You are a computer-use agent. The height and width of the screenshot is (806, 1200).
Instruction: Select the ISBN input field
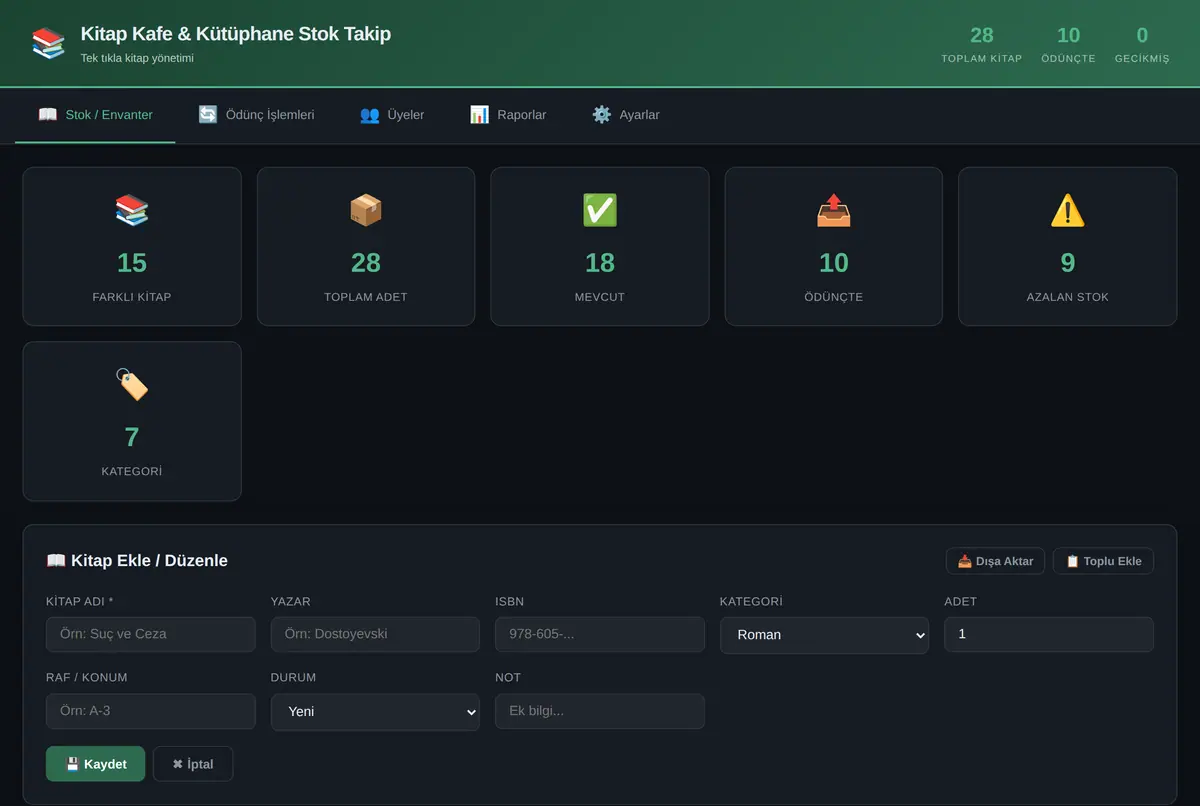point(600,634)
